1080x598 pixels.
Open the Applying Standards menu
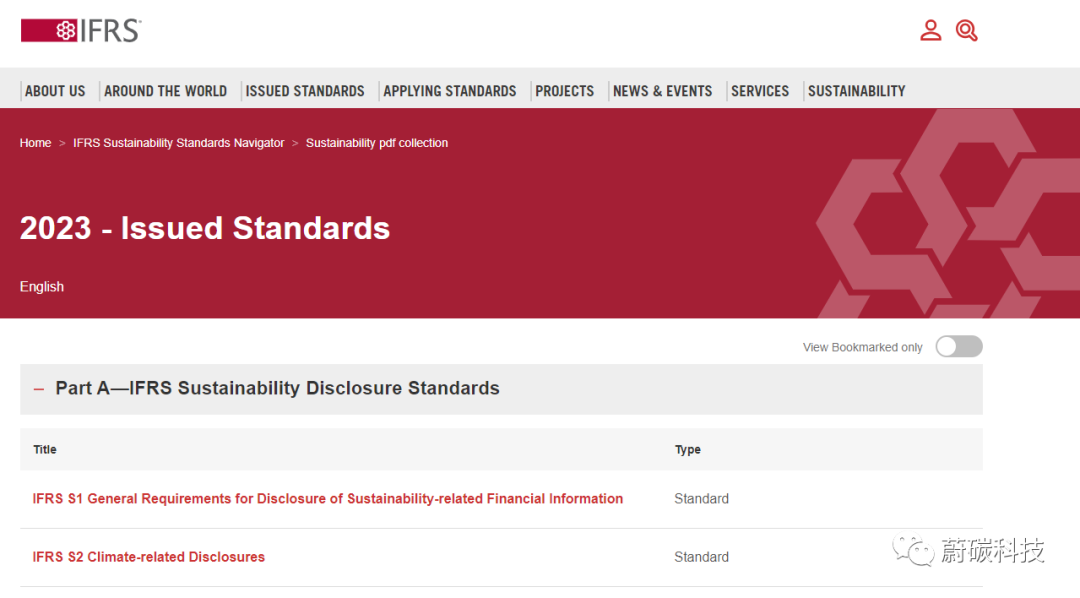(x=450, y=91)
